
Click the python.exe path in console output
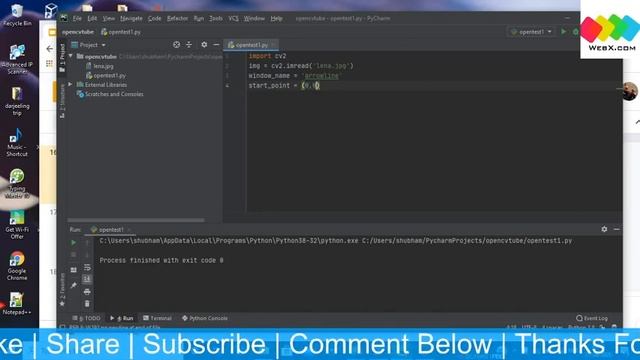pos(229,241)
